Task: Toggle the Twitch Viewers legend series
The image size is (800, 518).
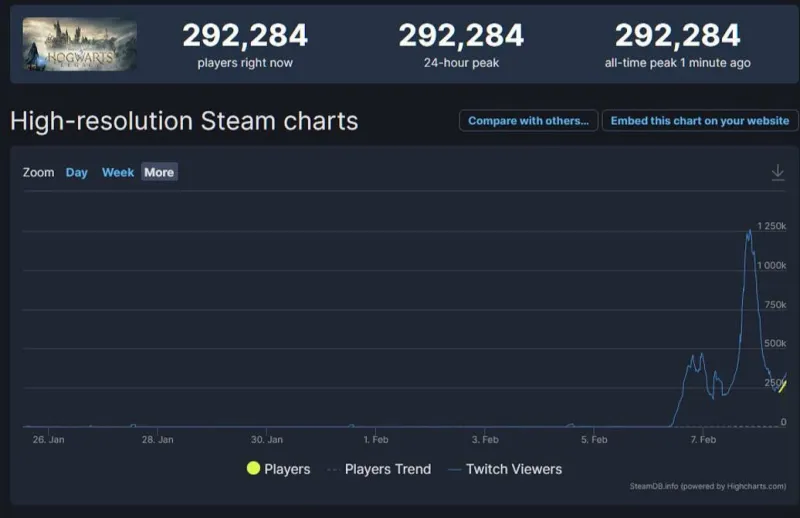Action: click(513, 469)
